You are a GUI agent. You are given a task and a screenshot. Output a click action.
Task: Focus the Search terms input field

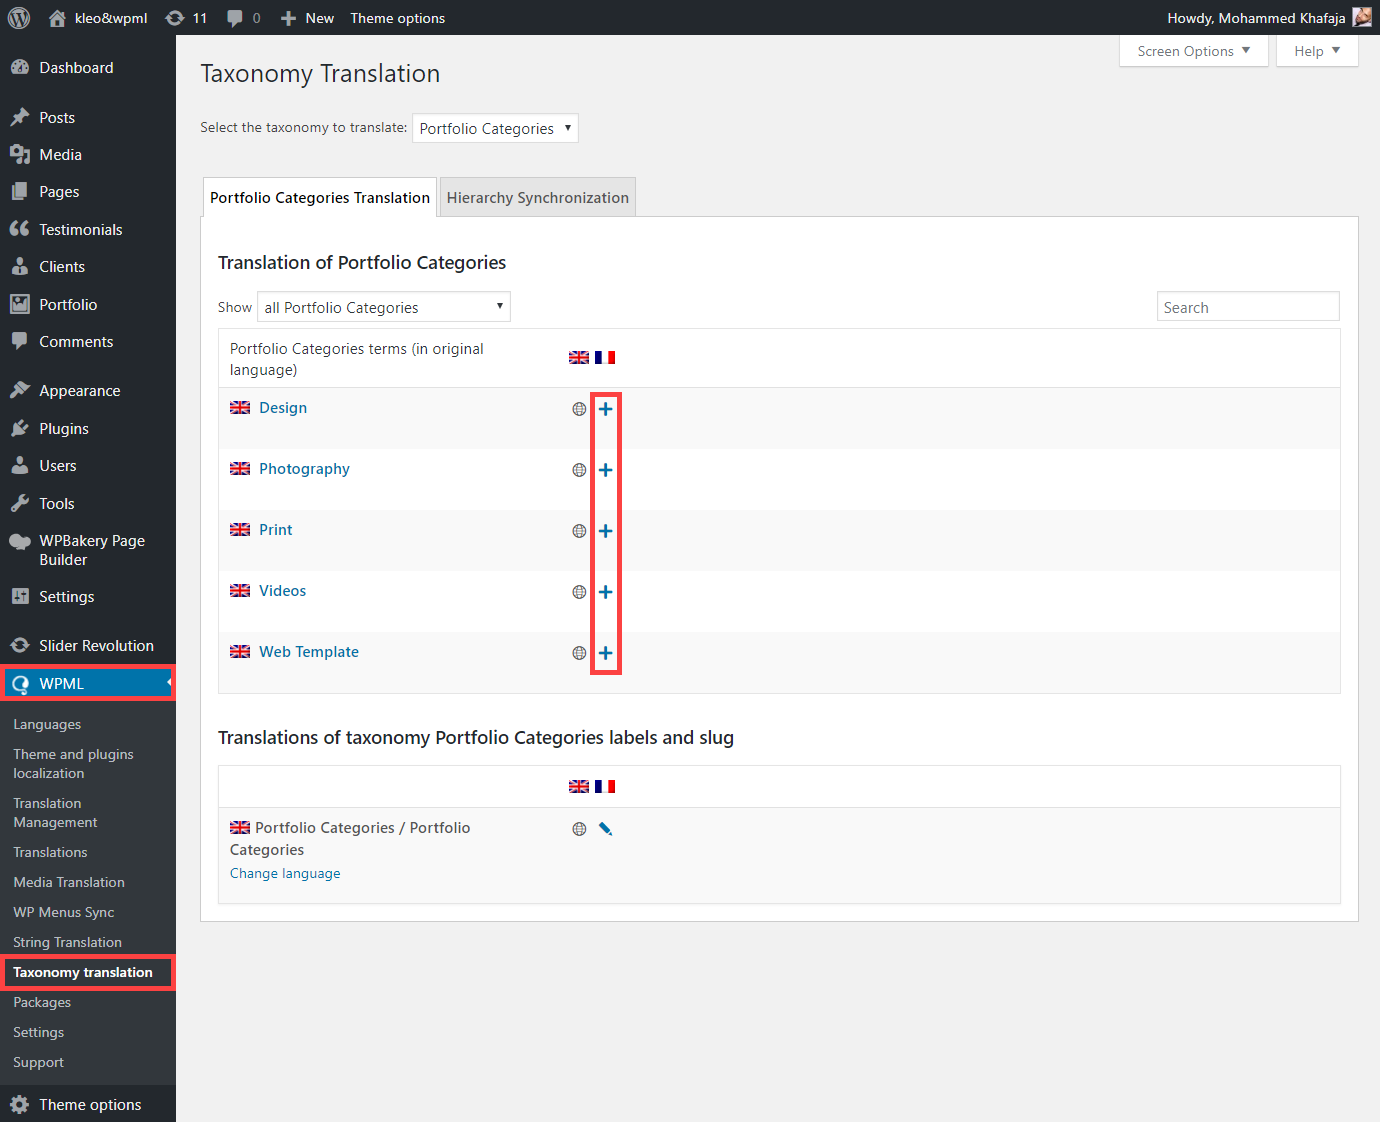(x=1248, y=307)
